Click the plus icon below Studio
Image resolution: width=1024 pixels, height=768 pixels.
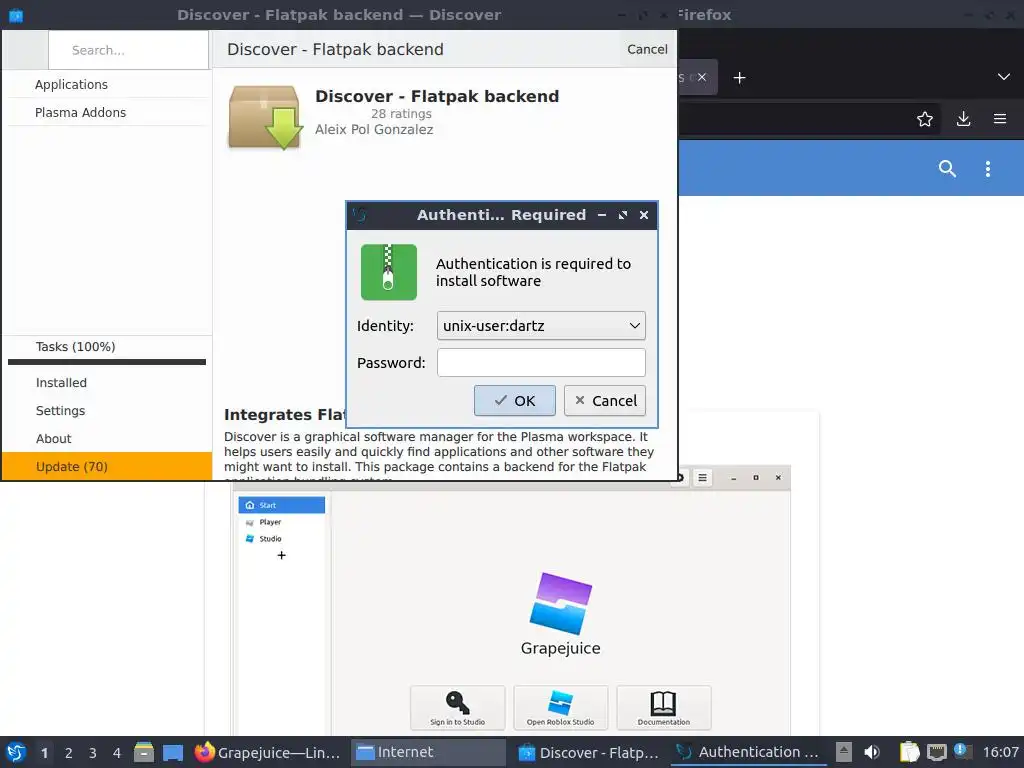pos(281,555)
